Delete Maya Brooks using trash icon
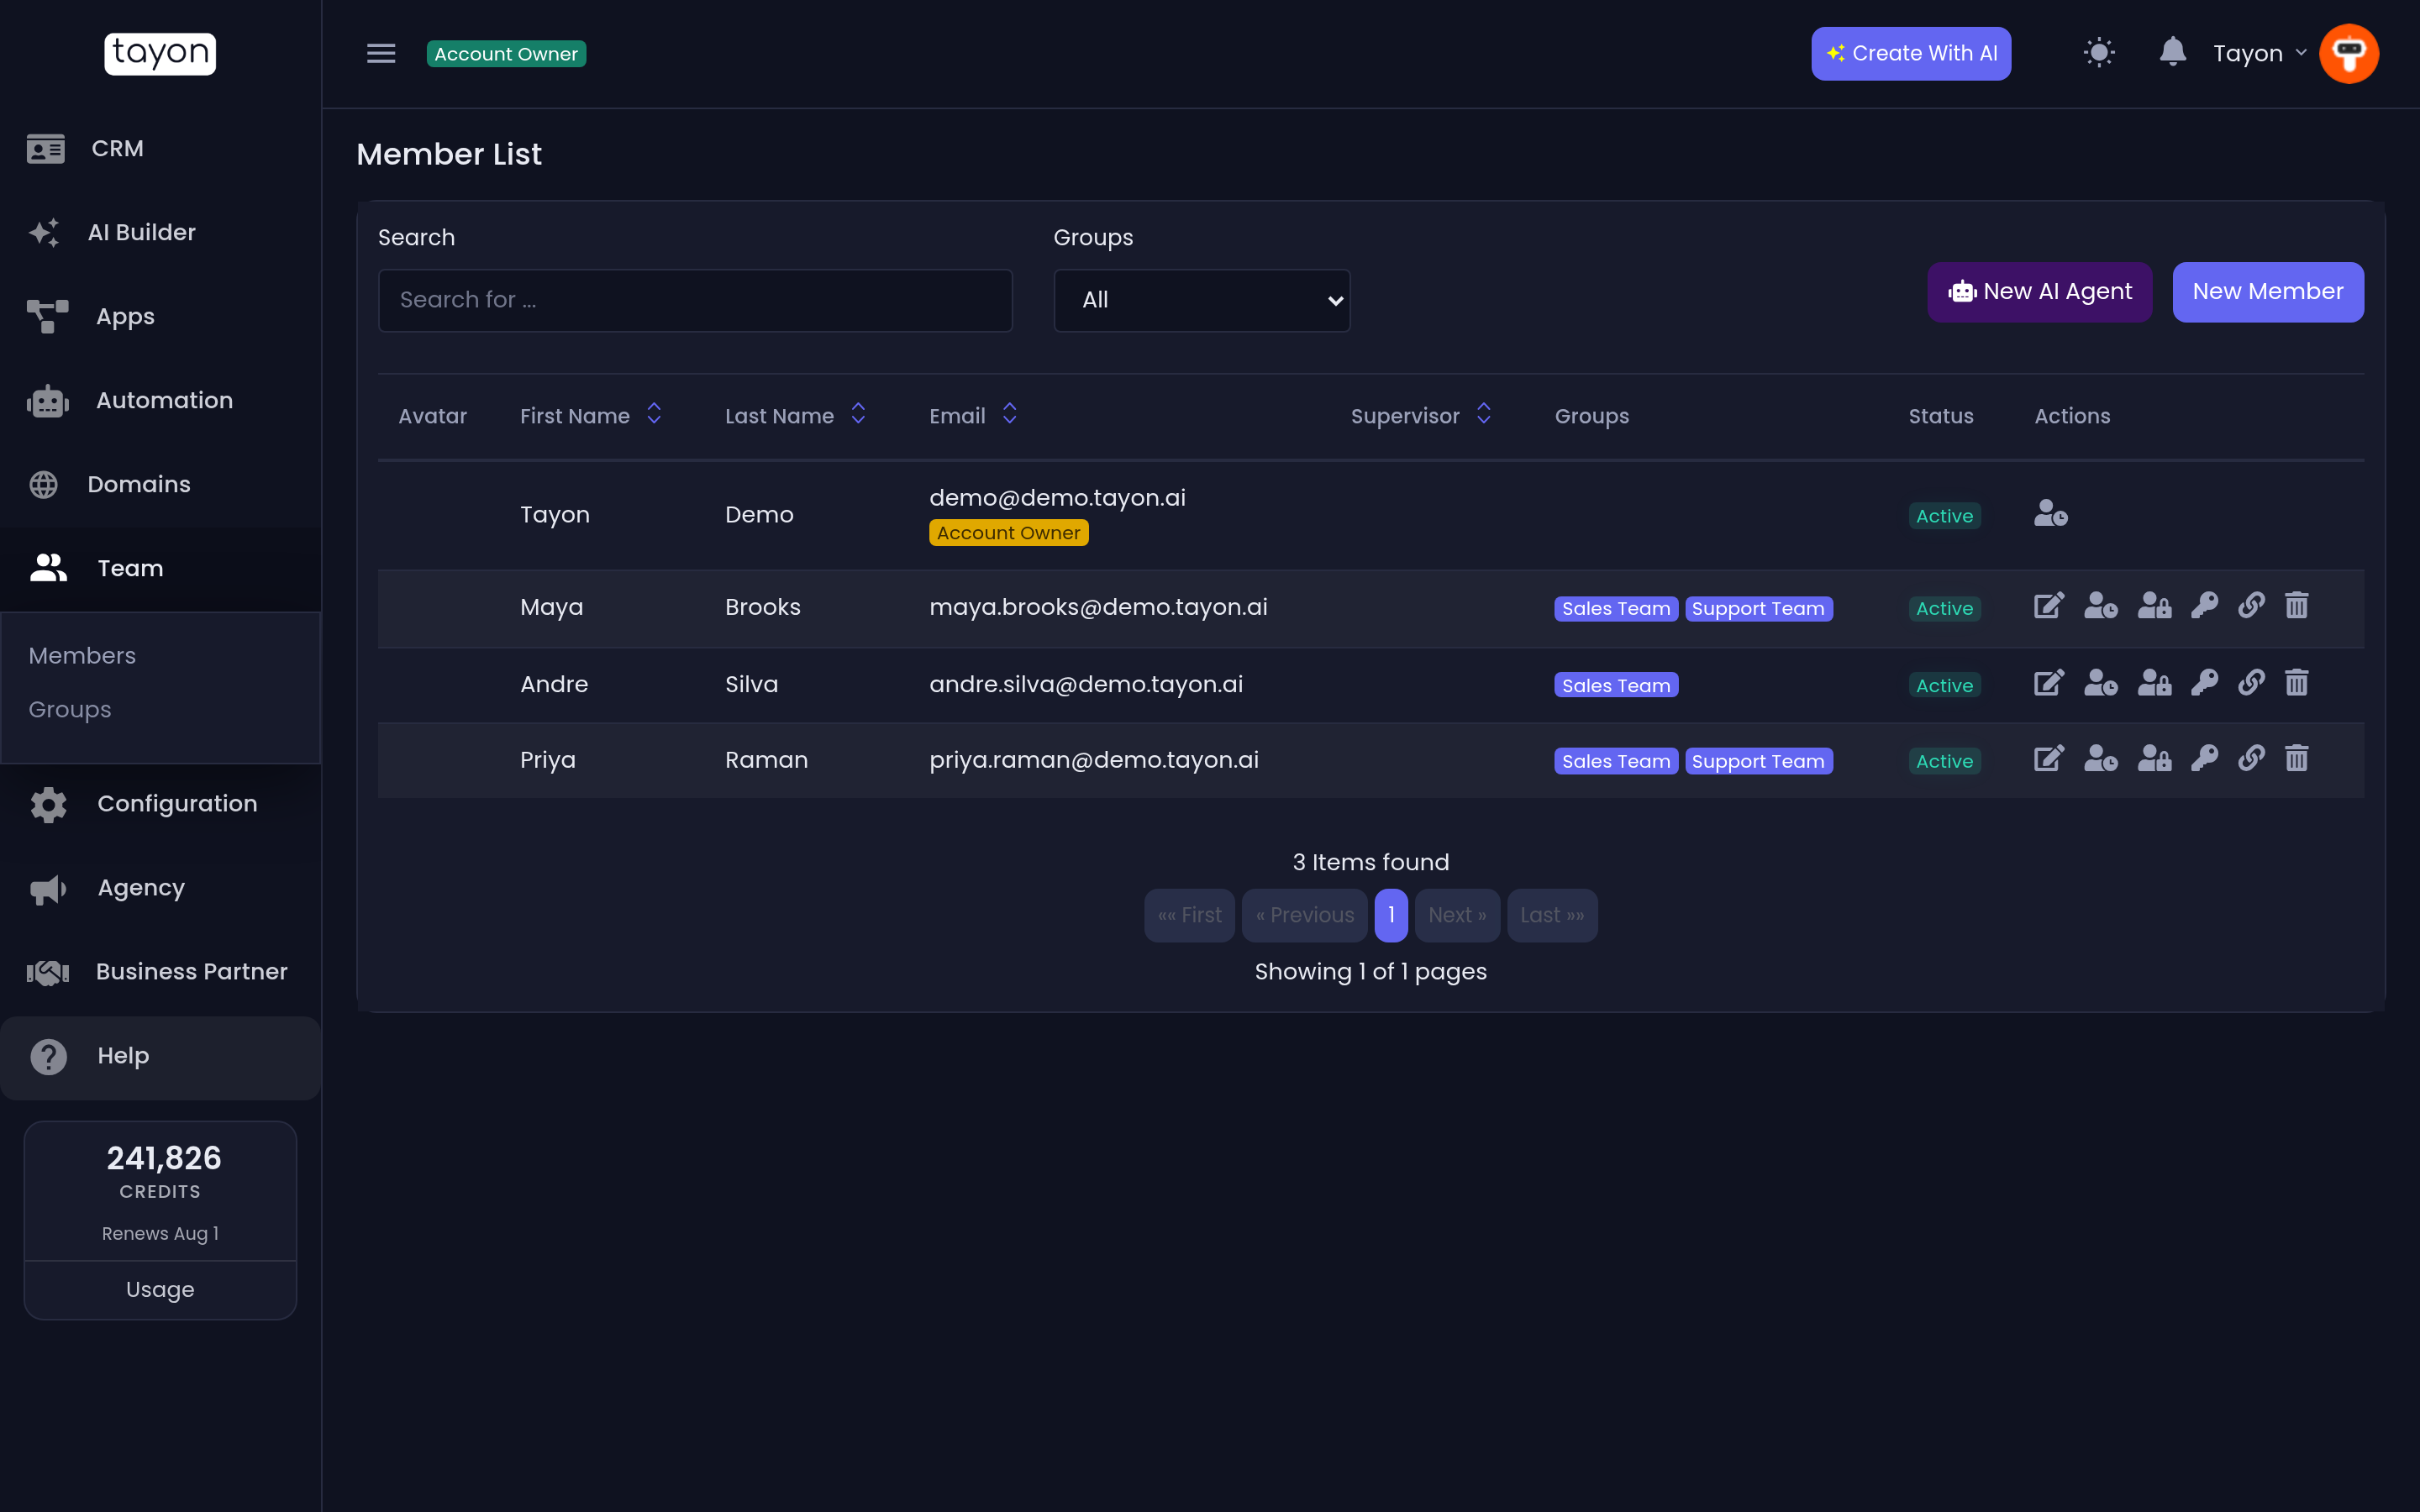2420x1512 pixels. point(2297,606)
